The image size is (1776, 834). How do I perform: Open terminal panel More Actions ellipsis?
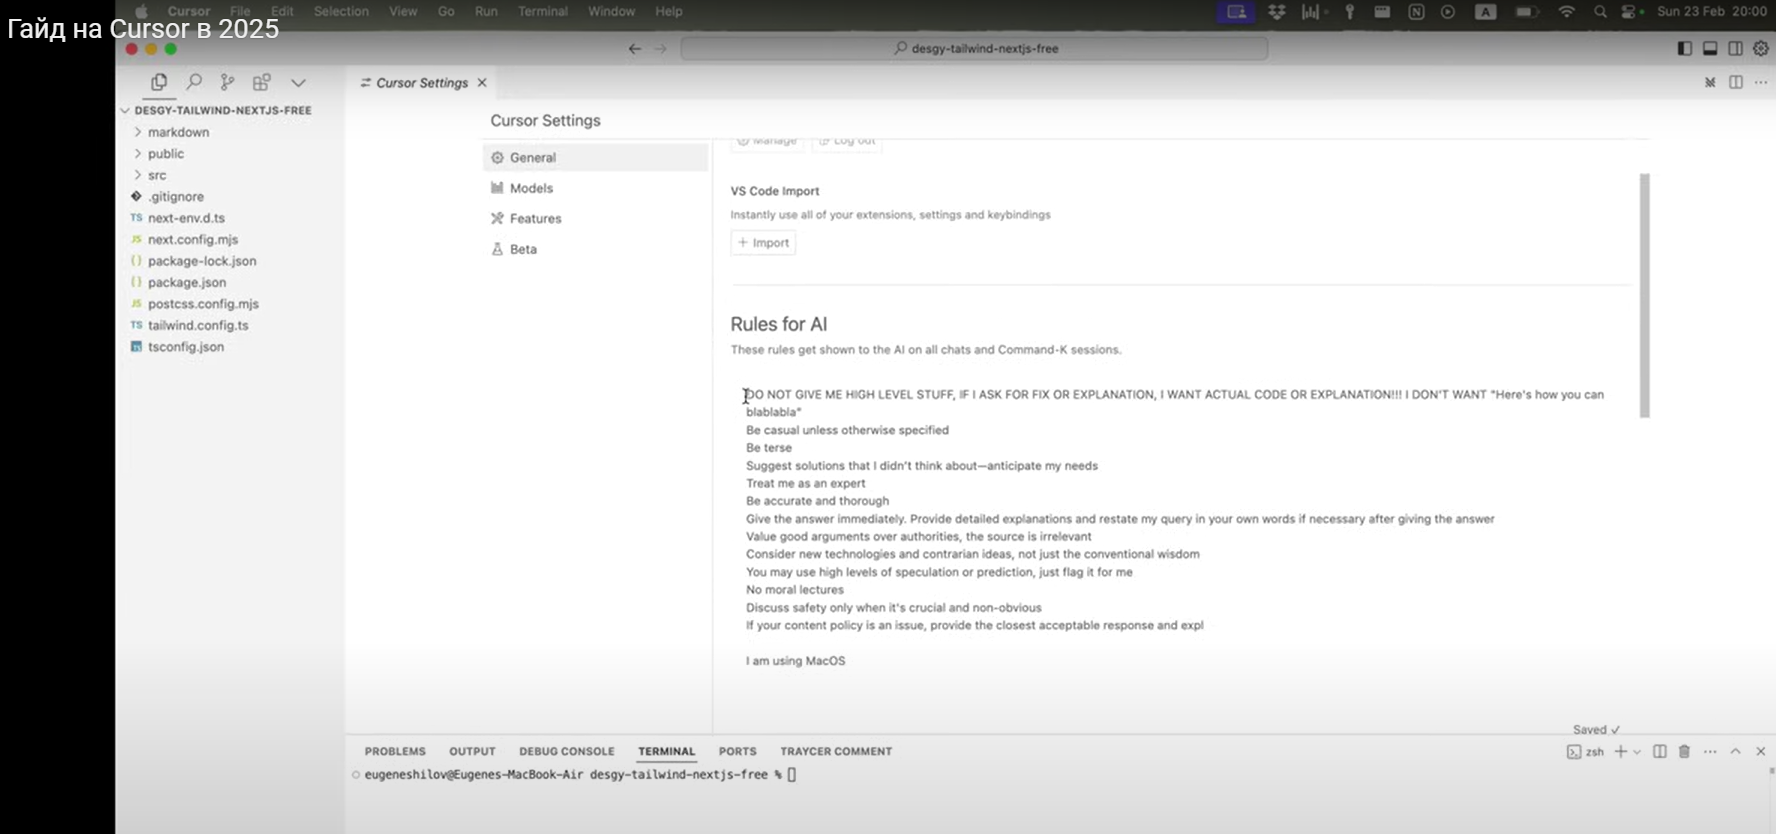[x=1710, y=751]
